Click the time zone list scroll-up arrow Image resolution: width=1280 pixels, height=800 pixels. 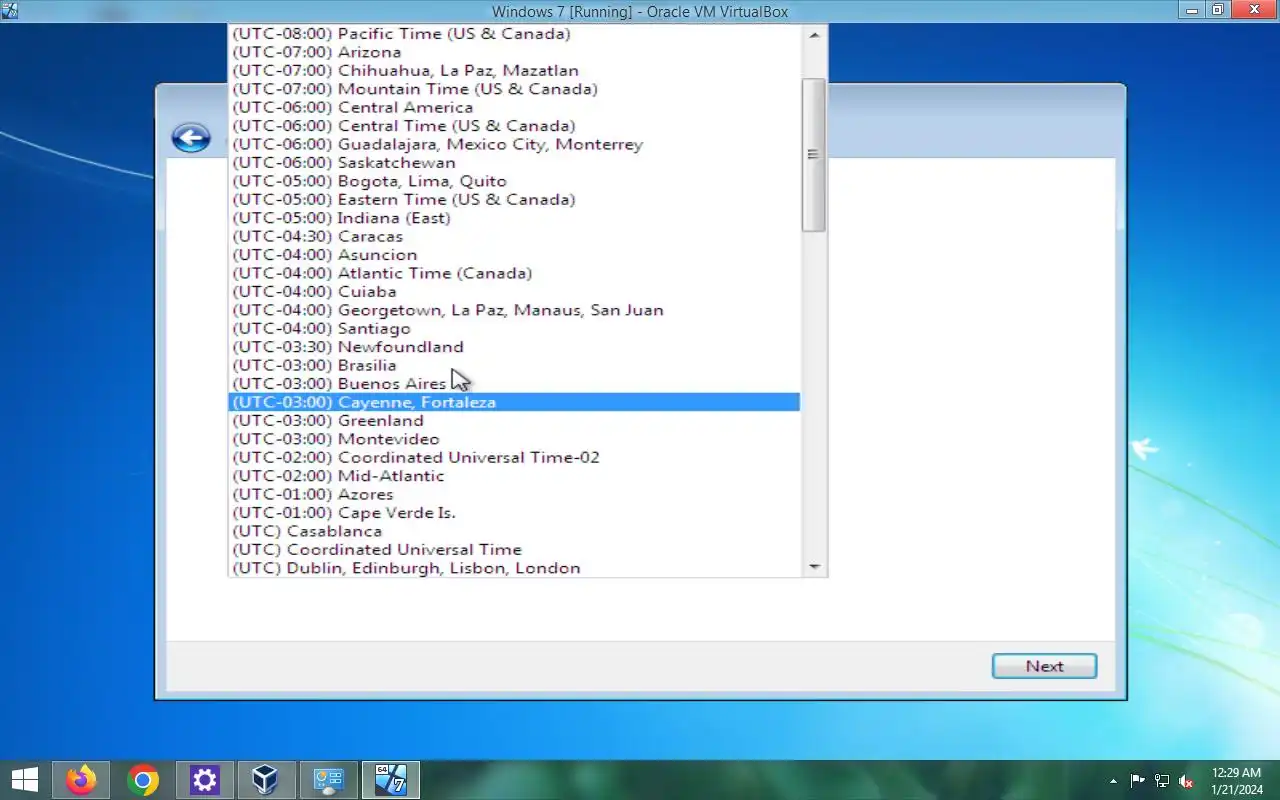[x=814, y=35]
